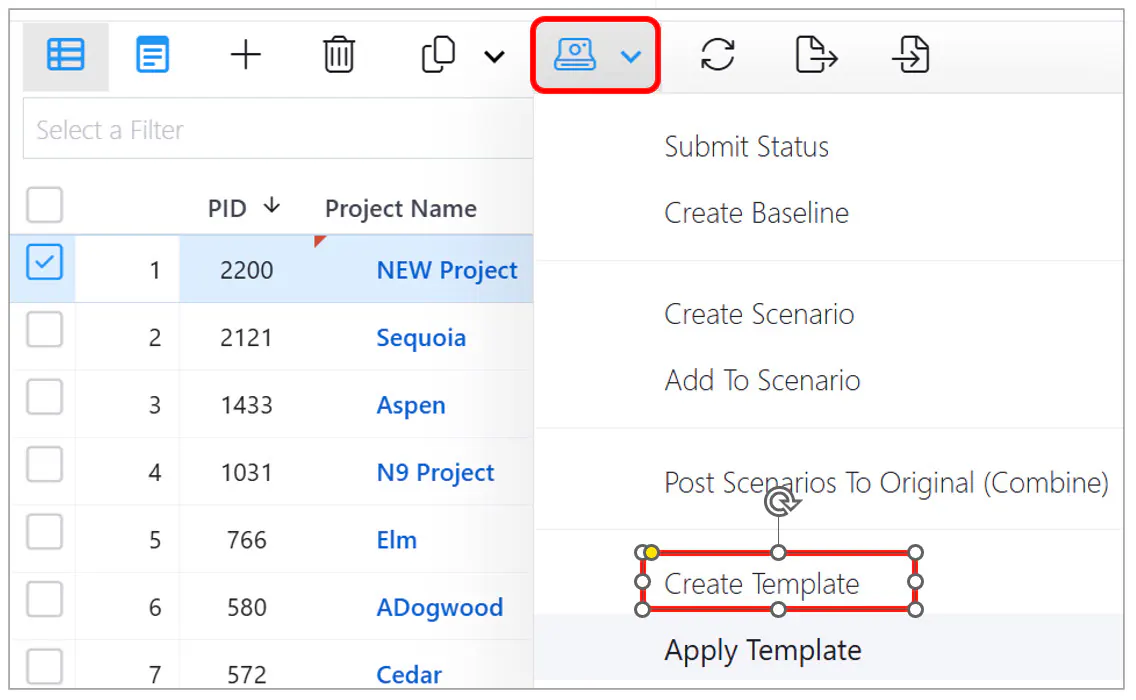Click the trash can delete icon

click(x=338, y=55)
